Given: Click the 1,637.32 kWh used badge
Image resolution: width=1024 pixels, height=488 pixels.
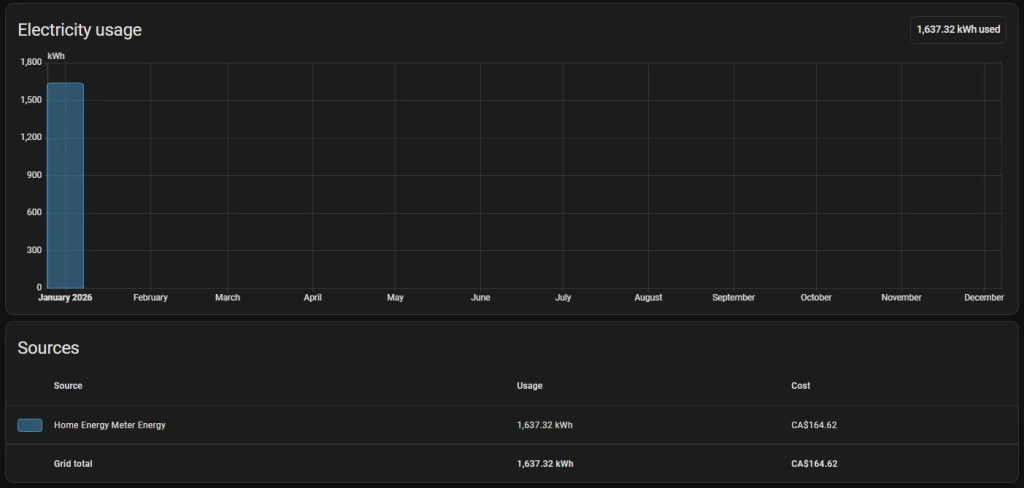Looking at the screenshot, I should click(x=958, y=30).
